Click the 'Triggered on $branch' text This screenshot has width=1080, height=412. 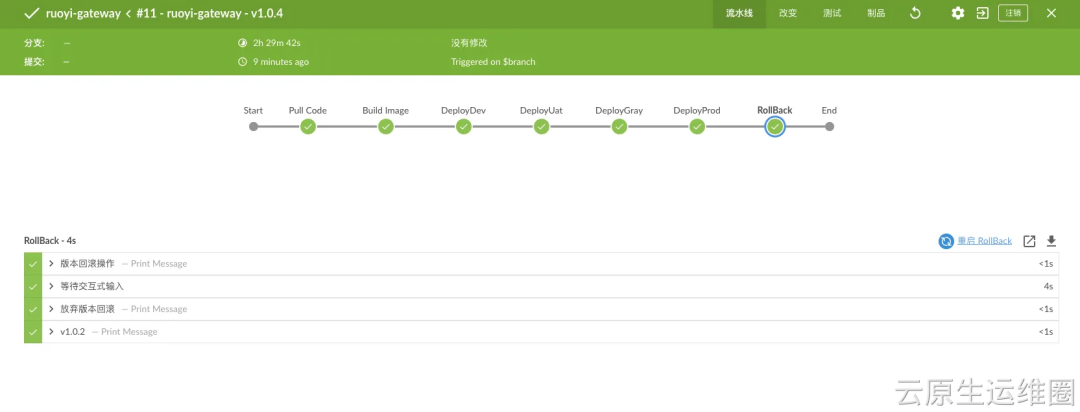pyautogui.click(x=493, y=62)
